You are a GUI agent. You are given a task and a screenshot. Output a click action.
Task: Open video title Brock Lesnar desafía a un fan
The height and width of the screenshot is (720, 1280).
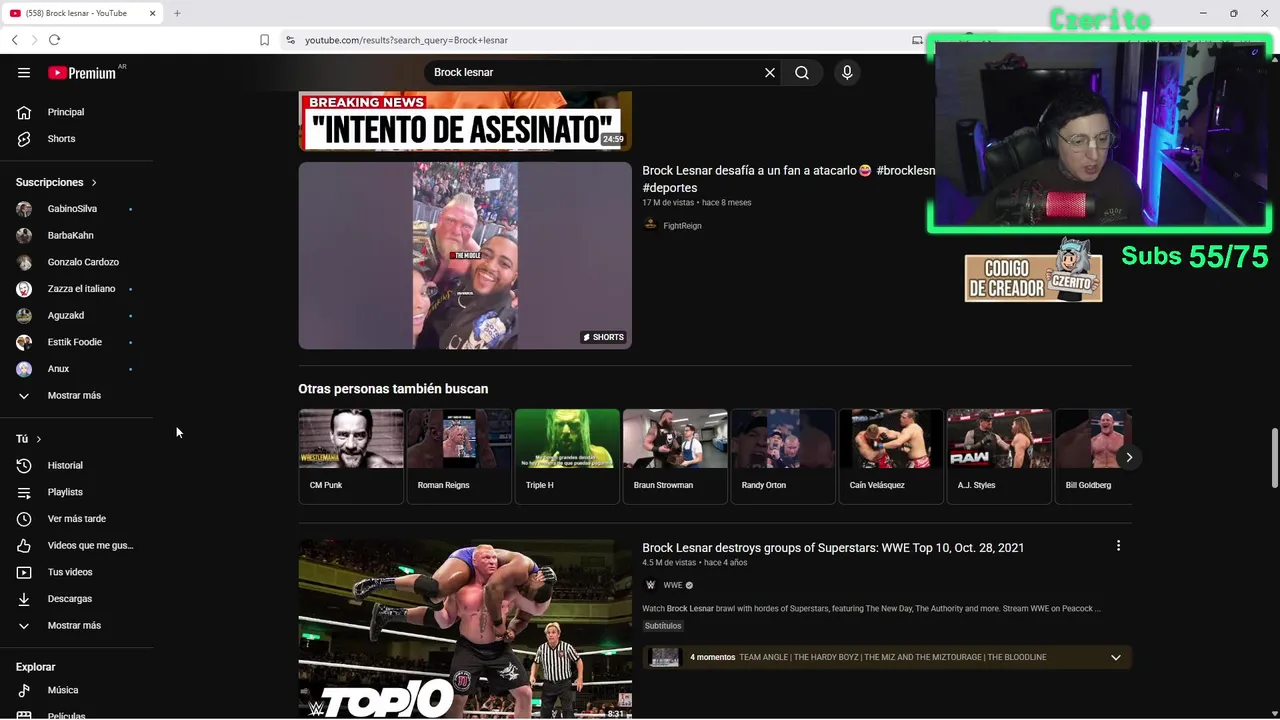[788, 179]
